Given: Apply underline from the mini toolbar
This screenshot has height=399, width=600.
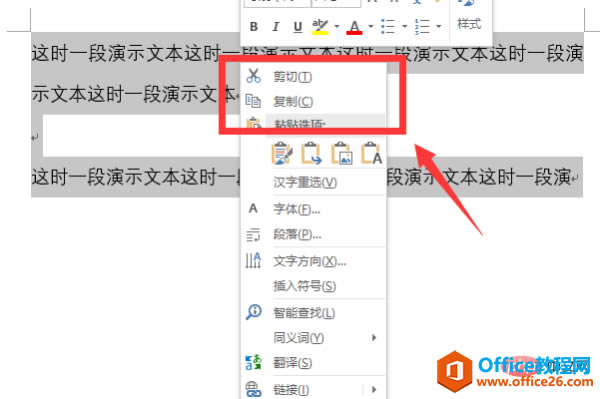Looking at the screenshot, I should [x=298, y=27].
